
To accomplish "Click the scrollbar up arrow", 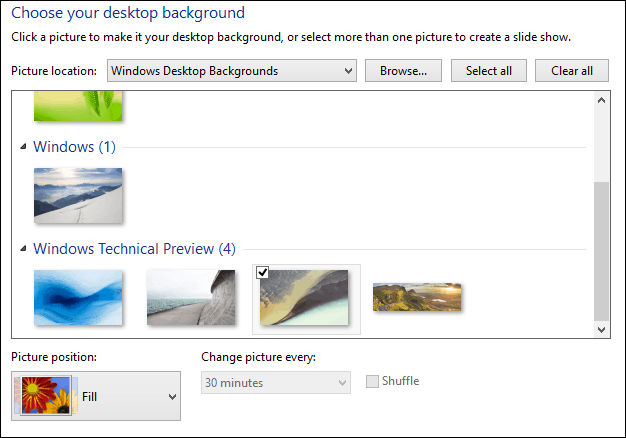I will (601, 100).
